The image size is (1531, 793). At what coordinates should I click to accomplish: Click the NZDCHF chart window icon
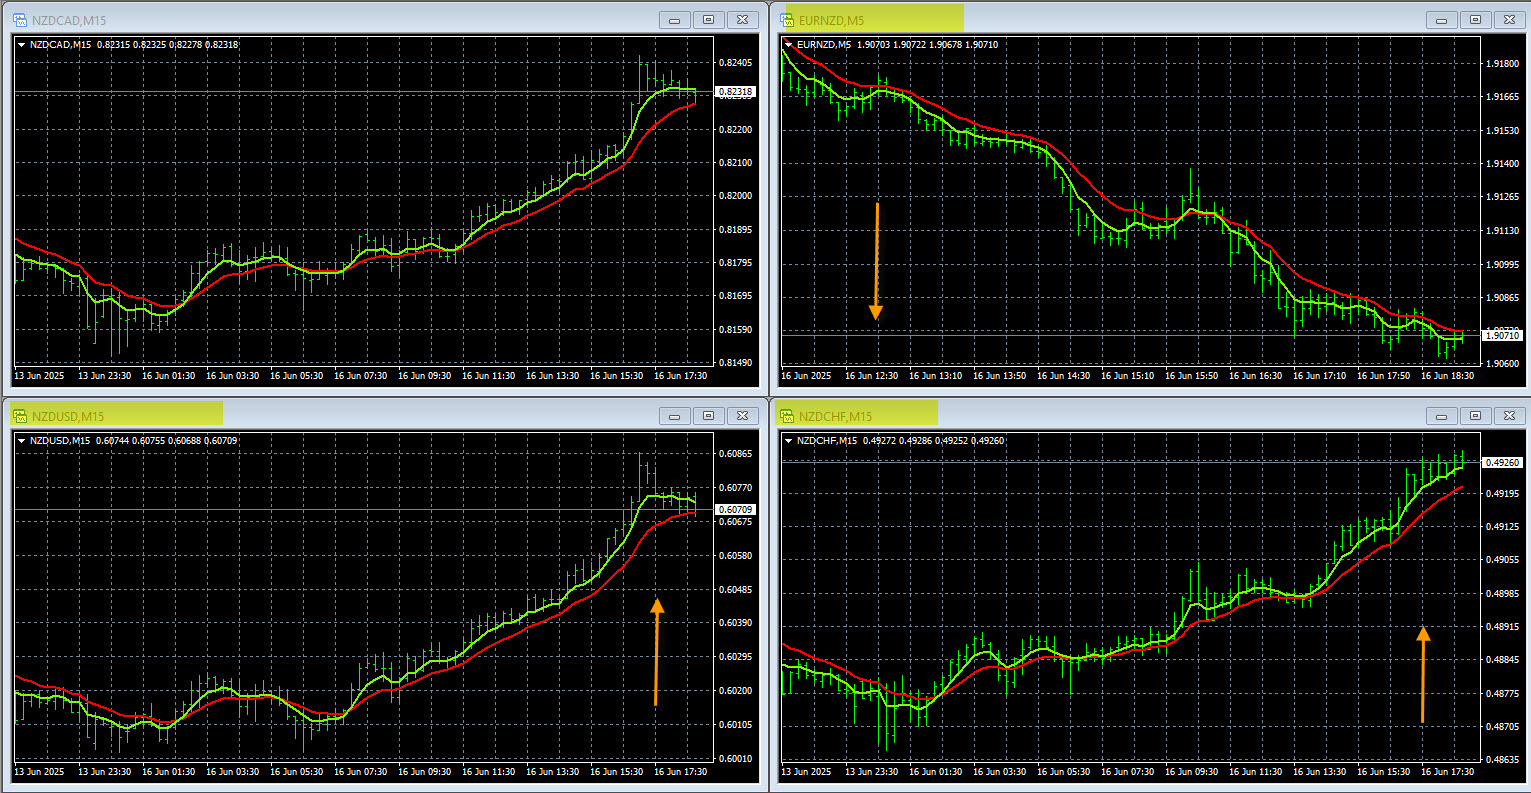[787, 416]
